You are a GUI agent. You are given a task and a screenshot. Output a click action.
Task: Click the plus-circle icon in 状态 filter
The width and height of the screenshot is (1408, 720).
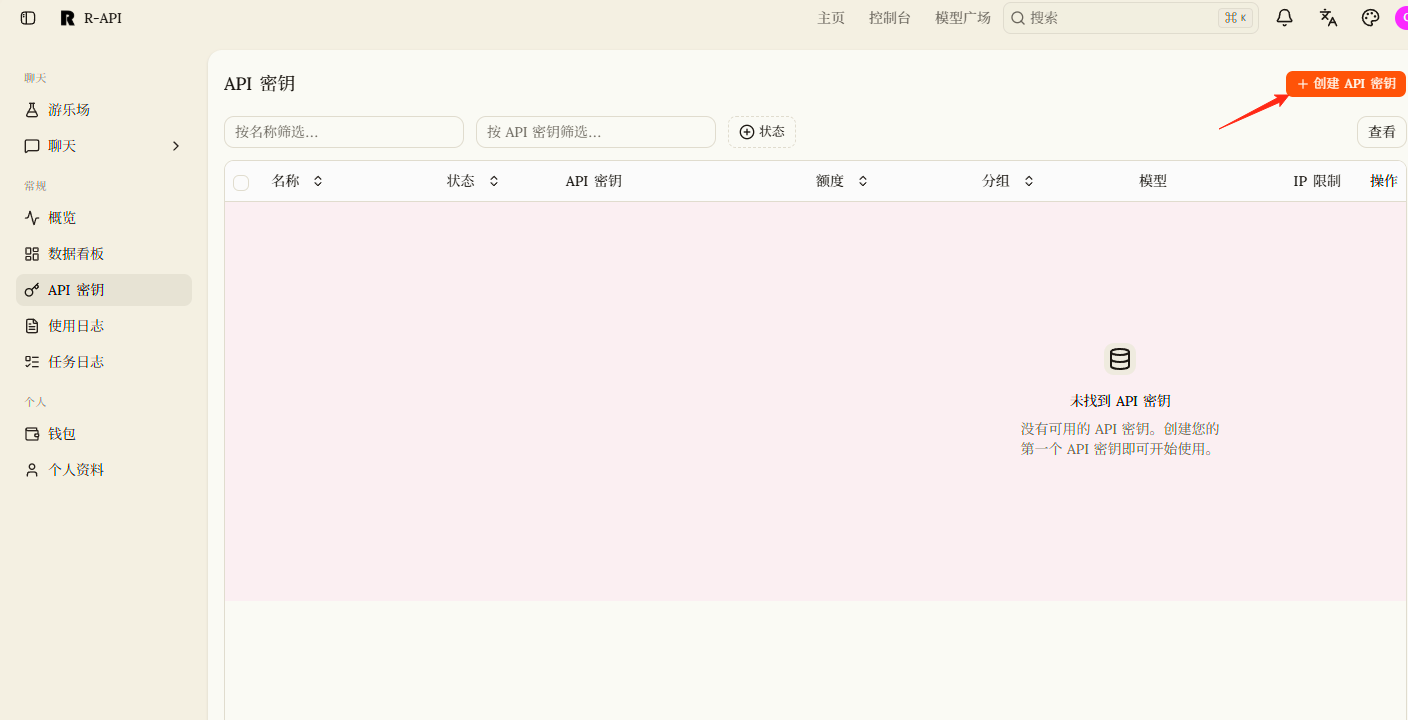click(x=747, y=132)
